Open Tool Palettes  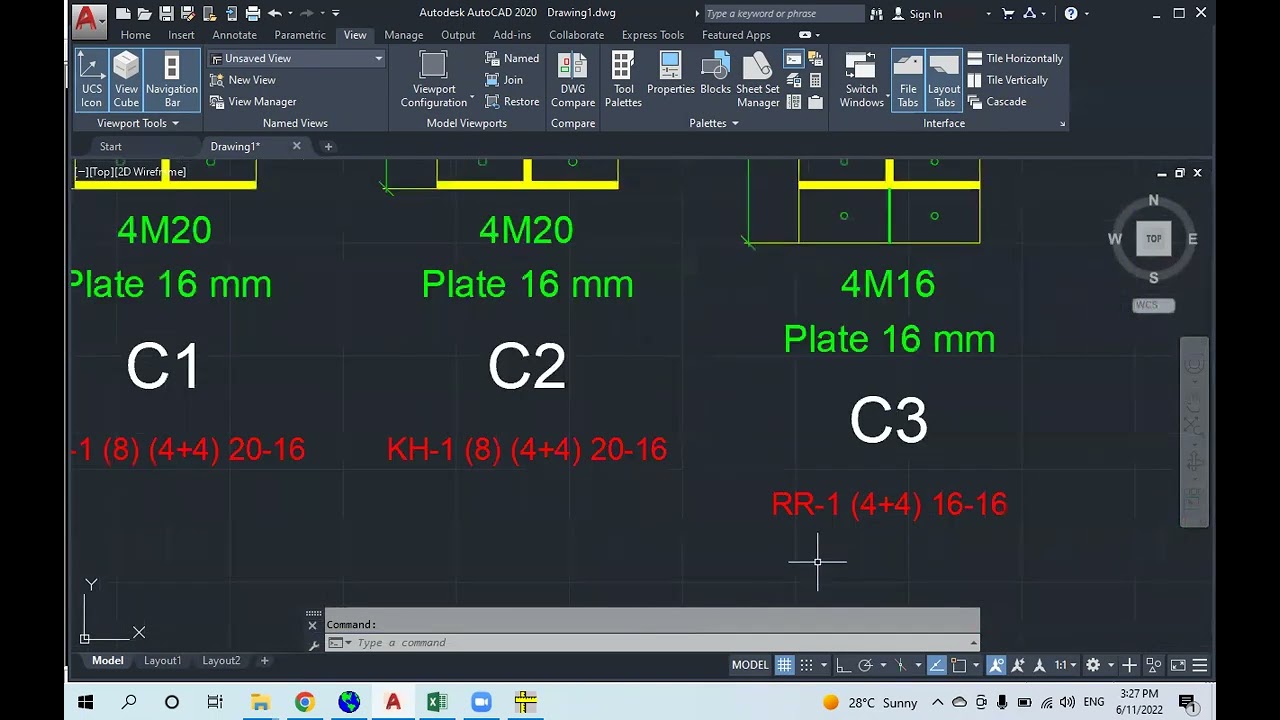tap(623, 80)
